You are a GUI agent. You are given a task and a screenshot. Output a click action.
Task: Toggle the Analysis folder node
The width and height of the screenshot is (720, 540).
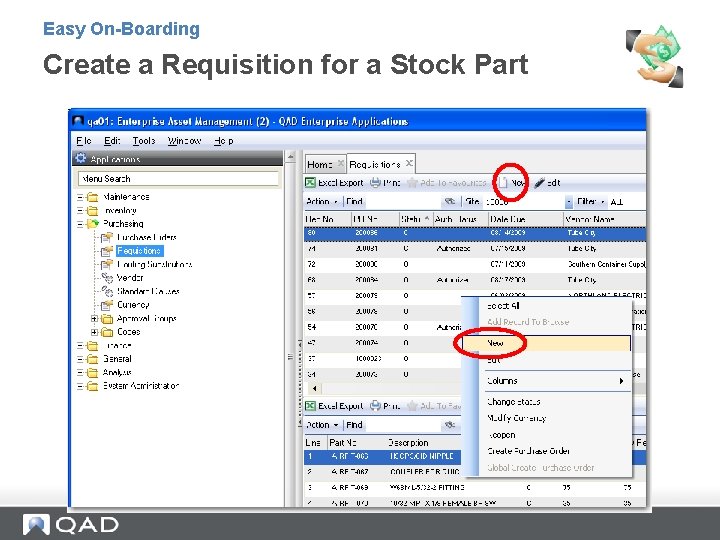pyautogui.click(x=80, y=373)
